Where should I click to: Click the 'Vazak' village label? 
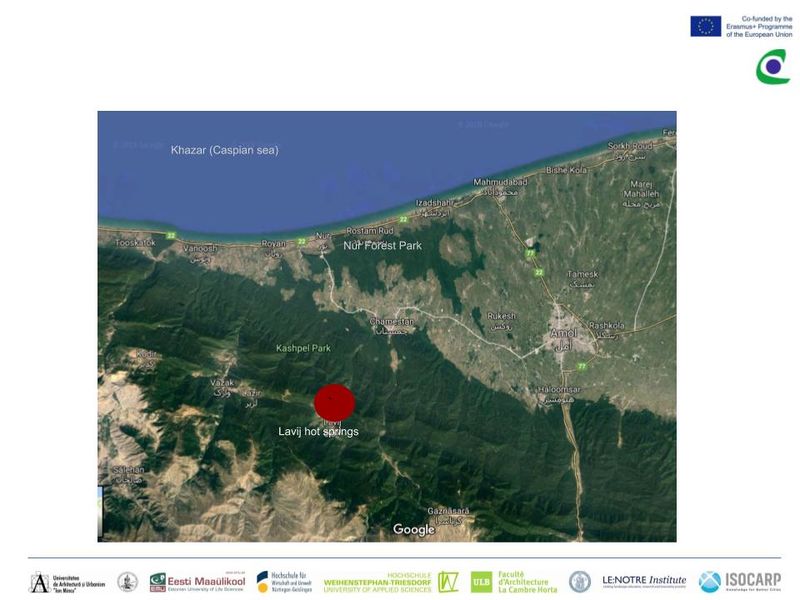point(222,382)
